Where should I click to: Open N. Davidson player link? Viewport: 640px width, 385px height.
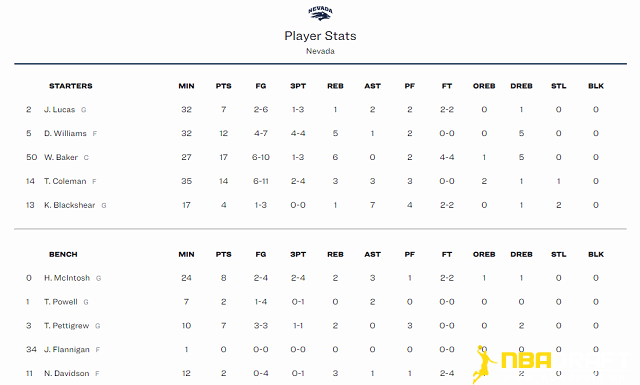tap(67, 374)
